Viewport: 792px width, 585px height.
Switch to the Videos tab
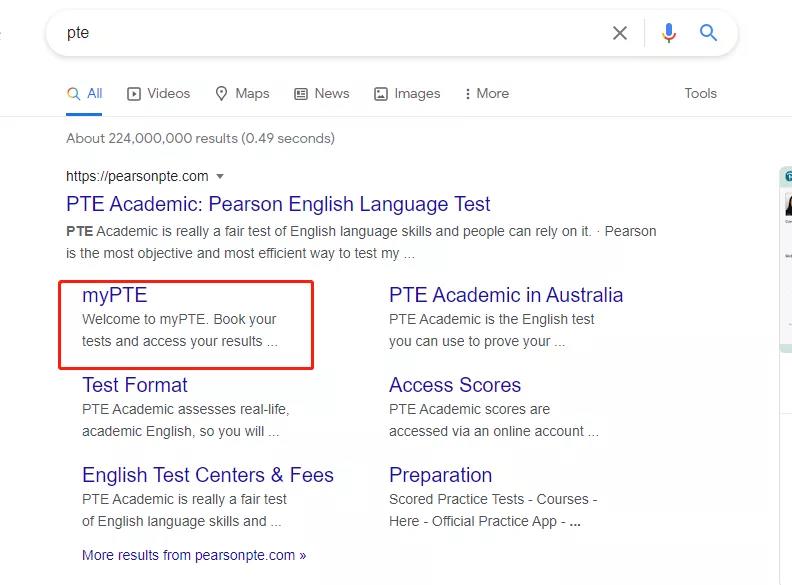point(159,93)
